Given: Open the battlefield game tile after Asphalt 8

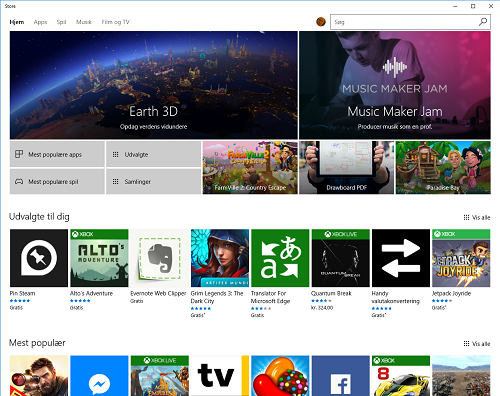Looking at the screenshot, I should click(461, 376).
